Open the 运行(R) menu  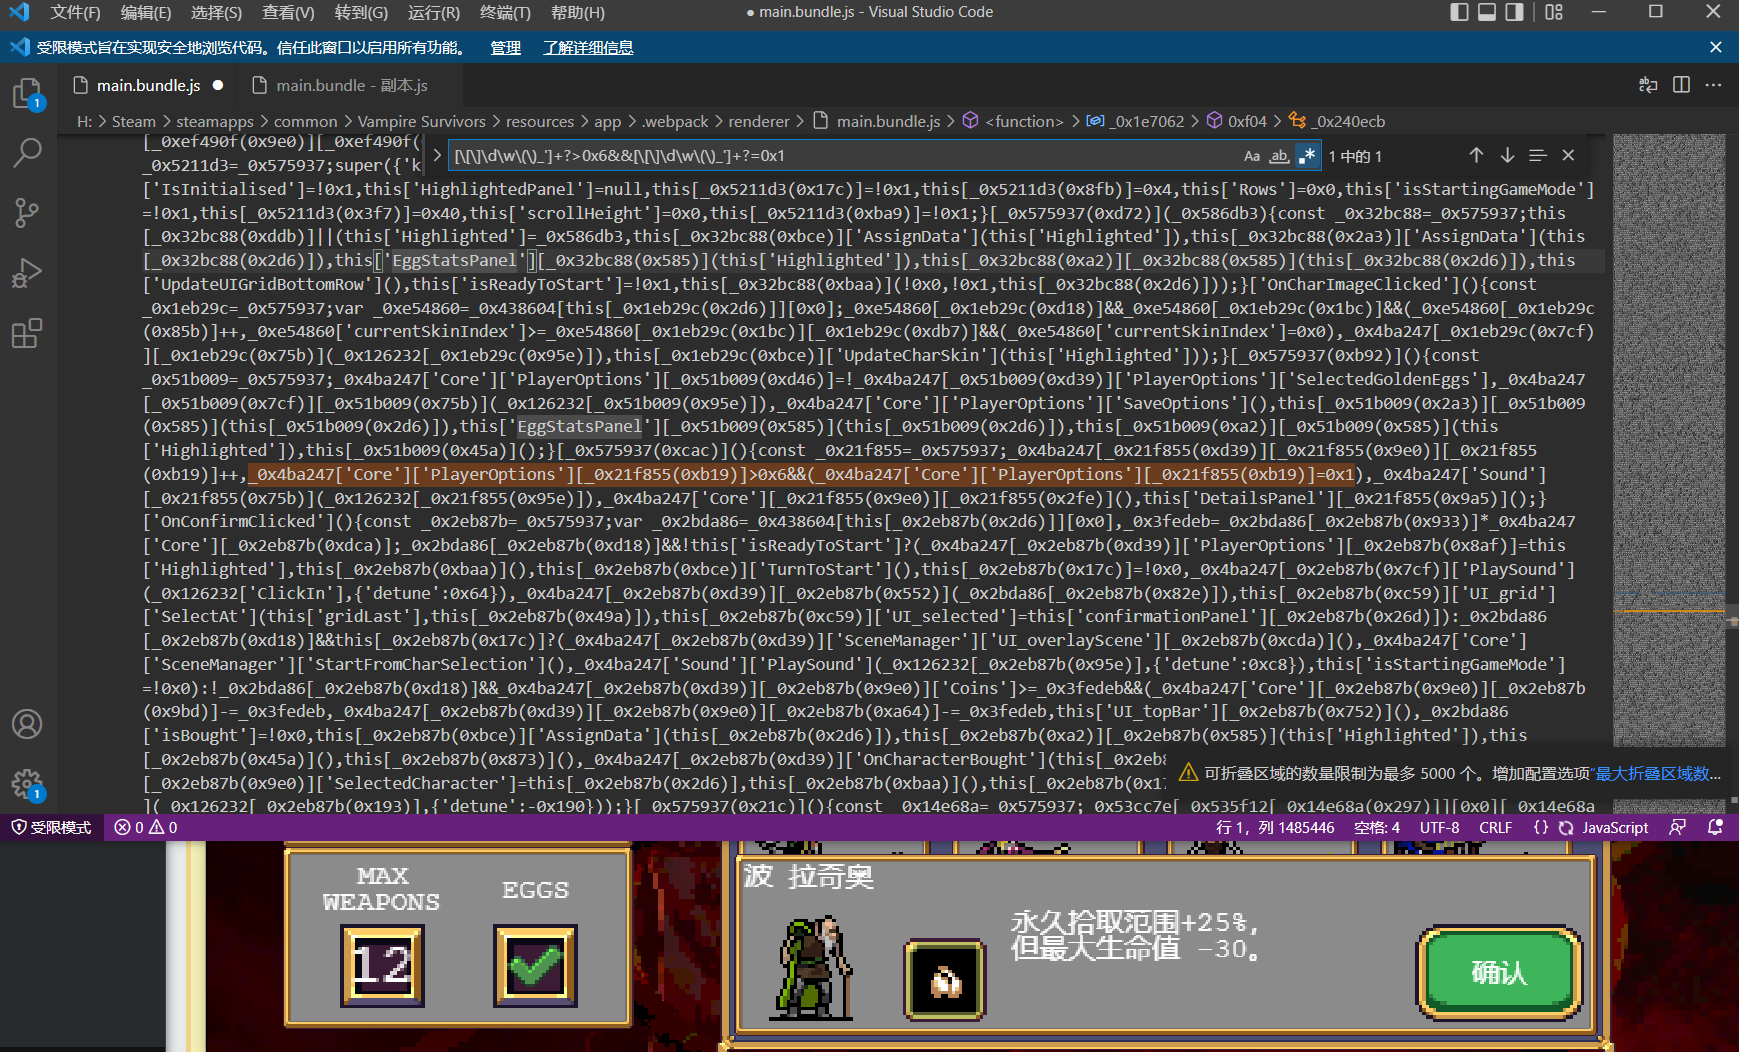coord(434,12)
